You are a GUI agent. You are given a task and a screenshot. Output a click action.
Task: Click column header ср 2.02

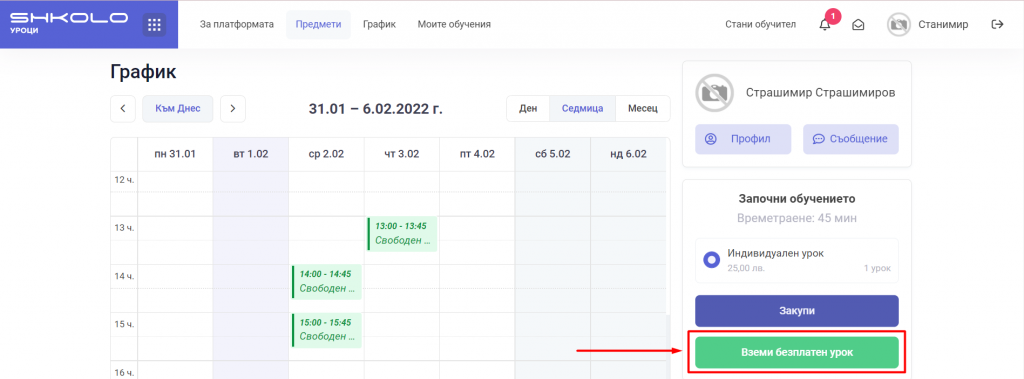coord(326,154)
